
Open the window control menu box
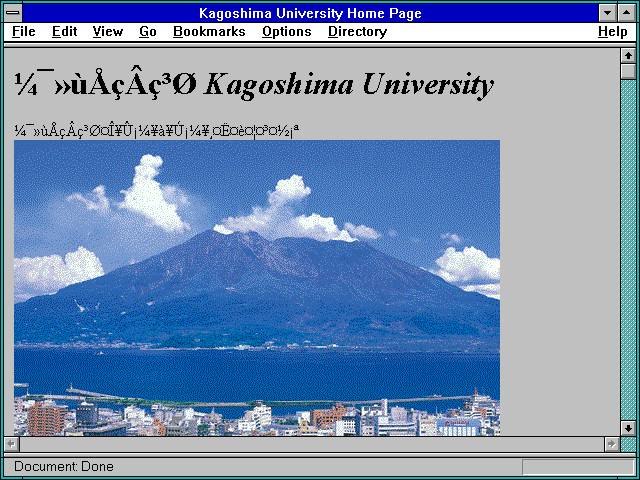(x=13, y=13)
